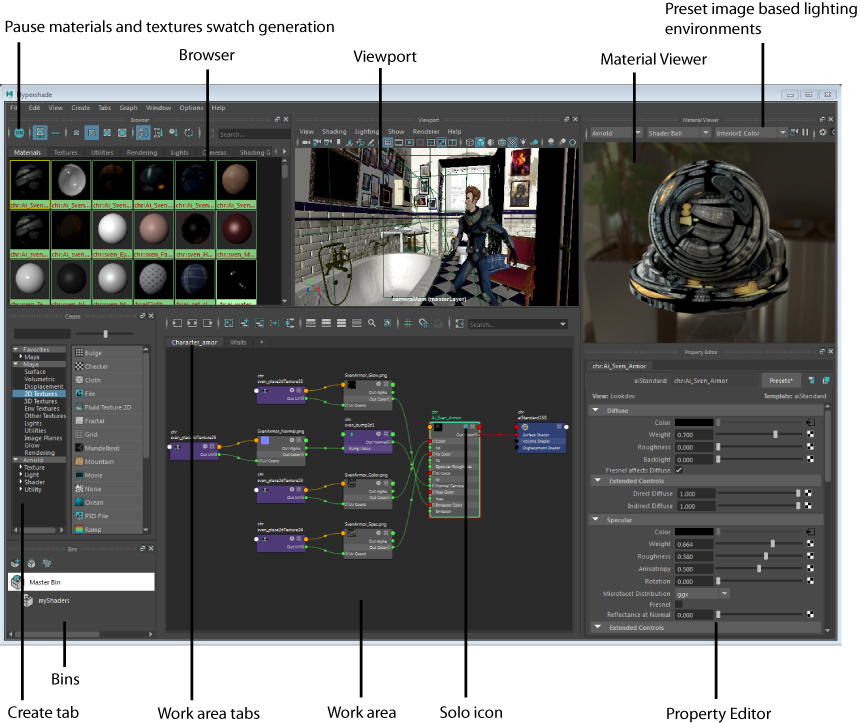The width and height of the screenshot is (861, 723).
Task: Select the Master Bin
Action: [x=81, y=582]
